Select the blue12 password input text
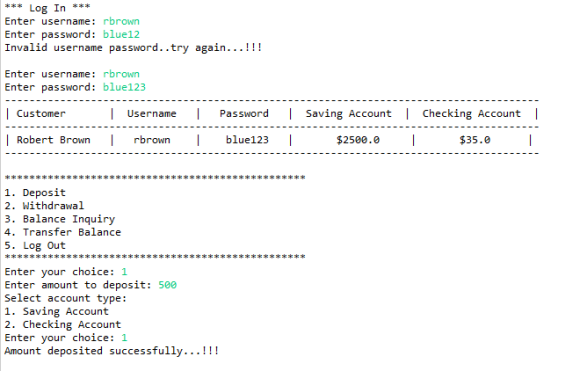This screenshot has width=580, height=371. click(x=121, y=34)
